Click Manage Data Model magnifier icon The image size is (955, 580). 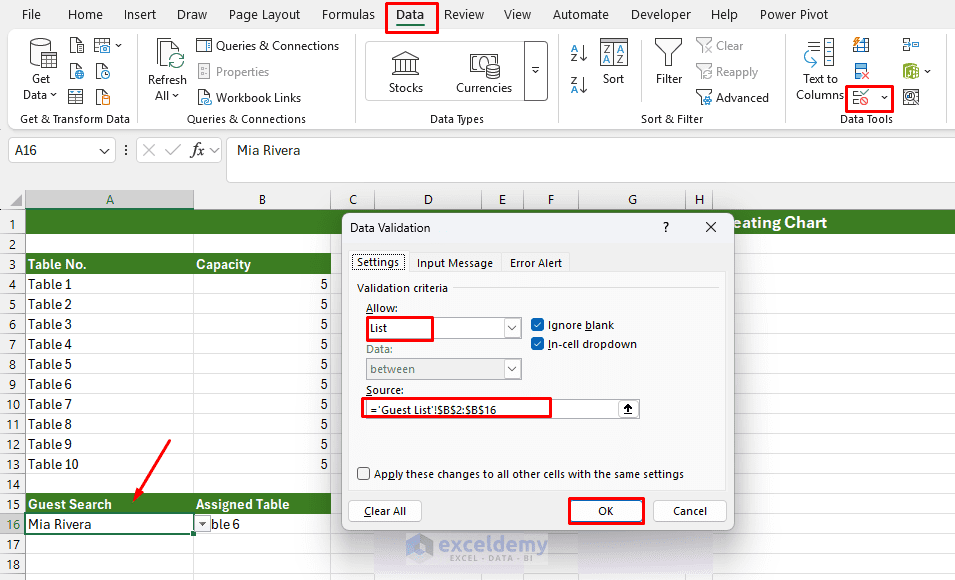click(911, 97)
